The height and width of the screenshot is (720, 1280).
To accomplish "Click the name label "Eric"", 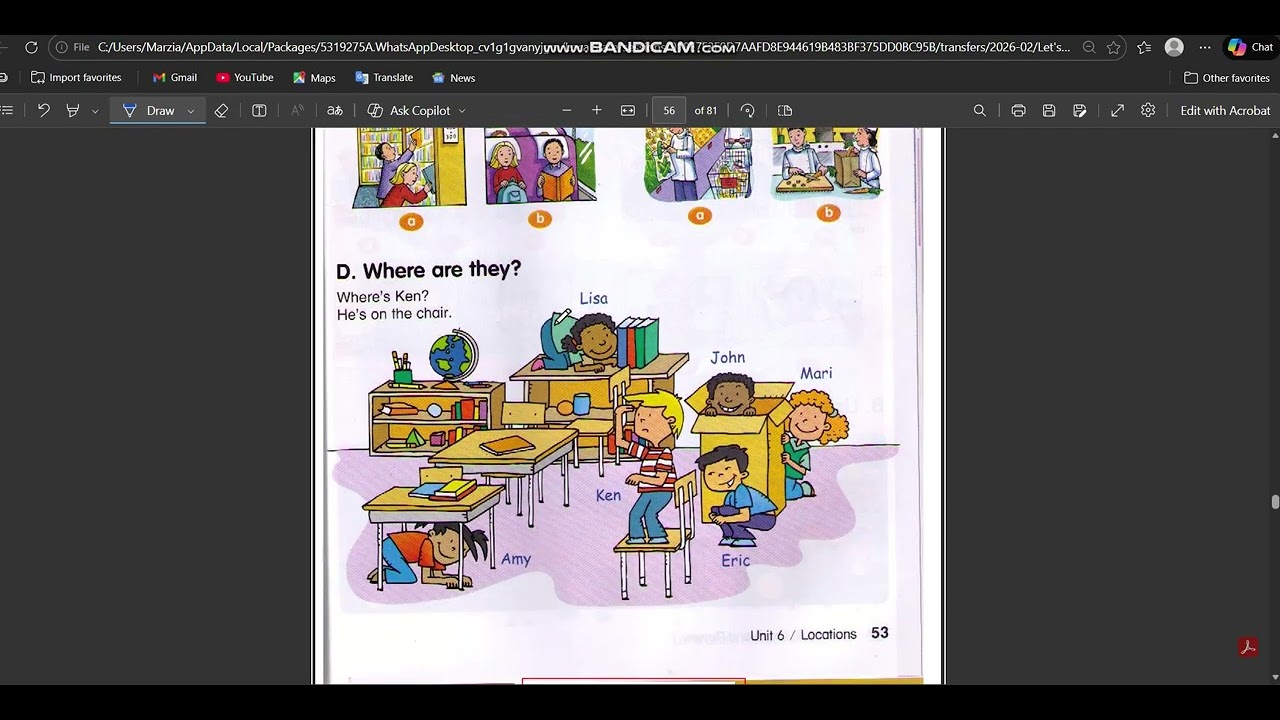I will coord(735,561).
